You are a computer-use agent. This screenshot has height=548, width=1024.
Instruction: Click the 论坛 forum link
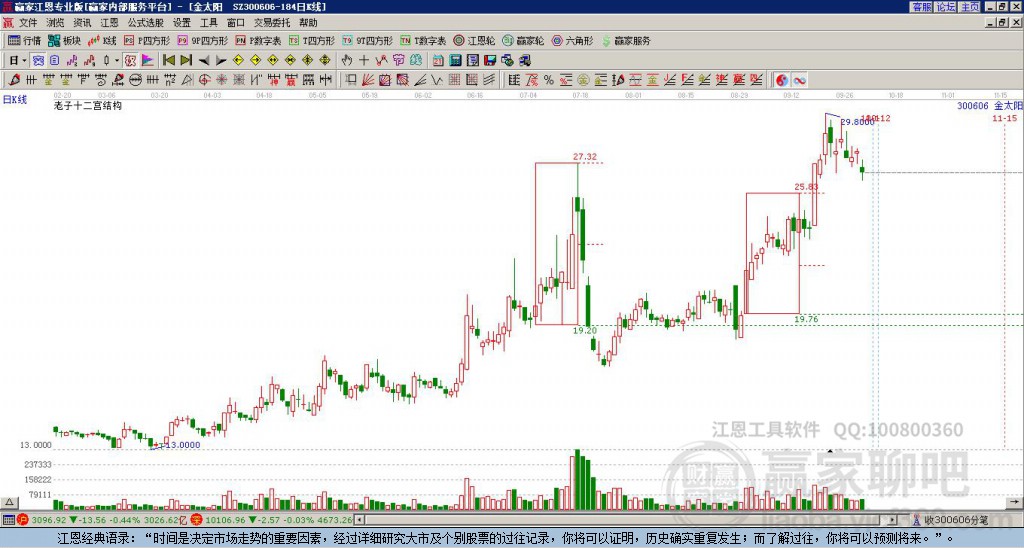pos(945,7)
